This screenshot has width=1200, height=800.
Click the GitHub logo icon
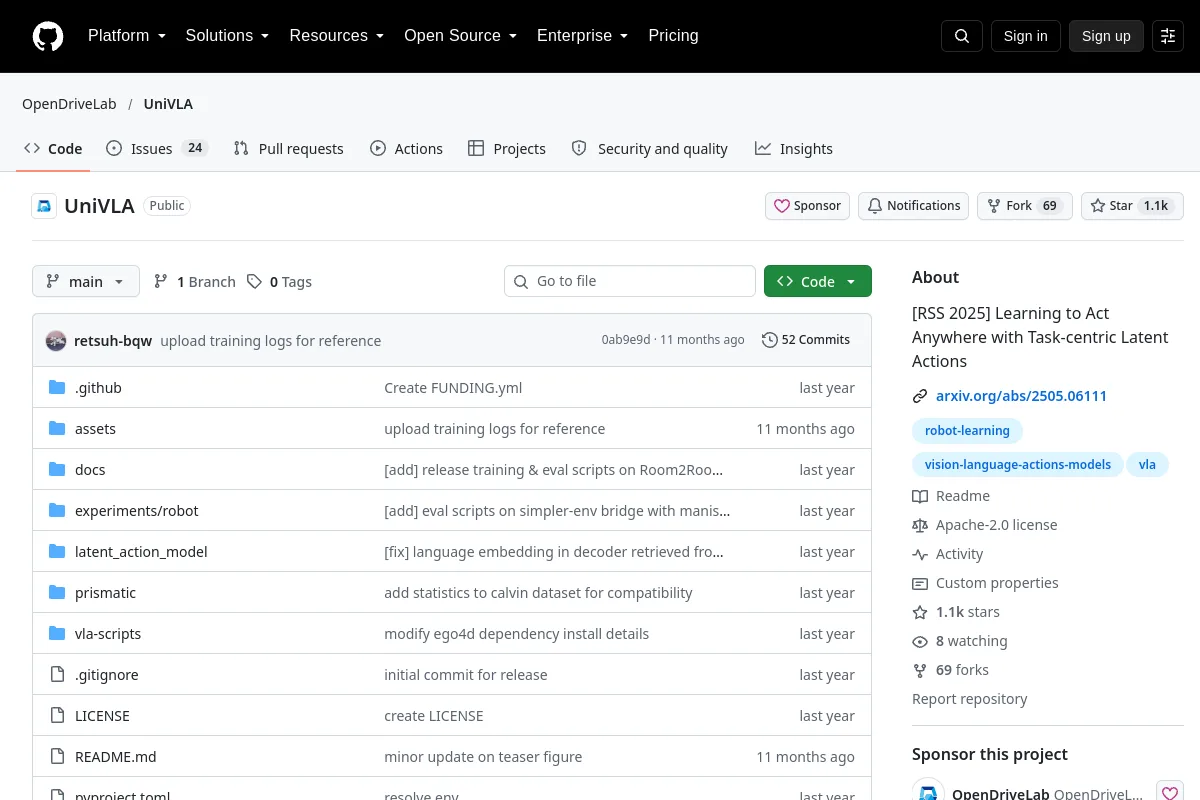48,36
